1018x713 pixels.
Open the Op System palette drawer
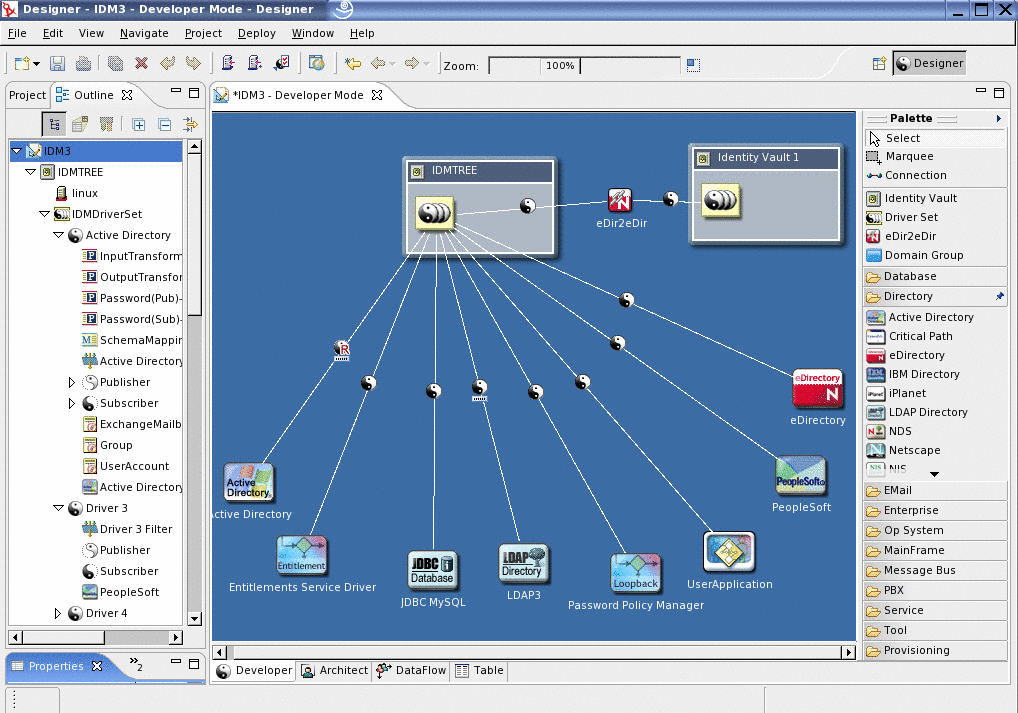coord(935,531)
